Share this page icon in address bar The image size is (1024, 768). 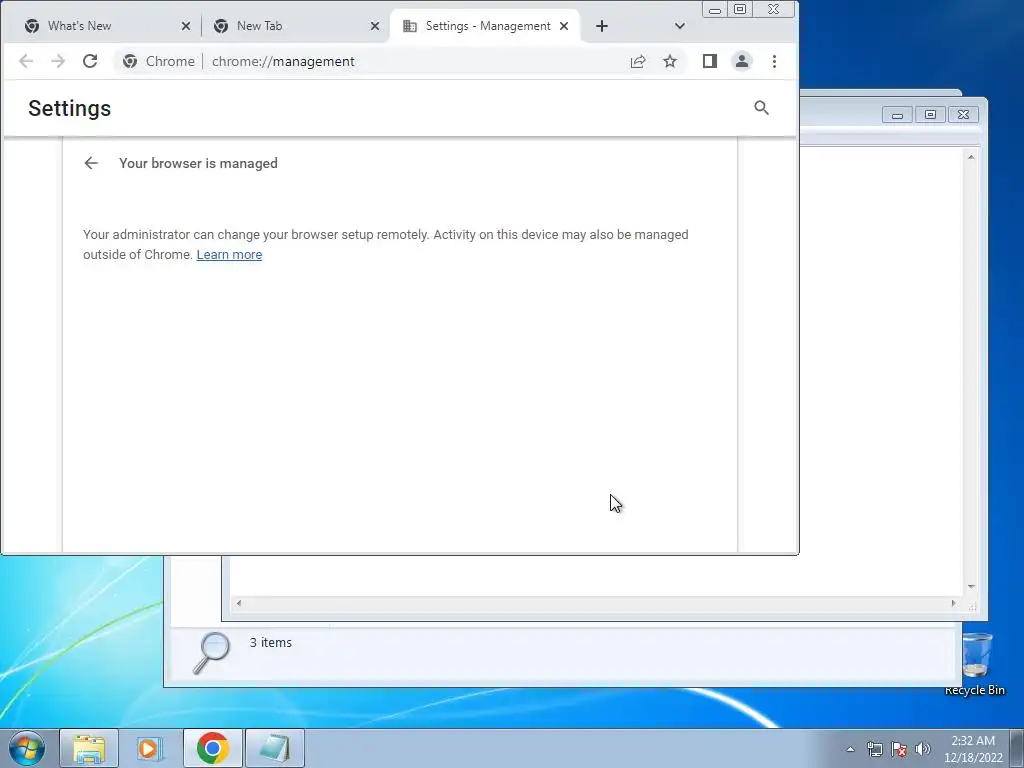click(638, 61)
